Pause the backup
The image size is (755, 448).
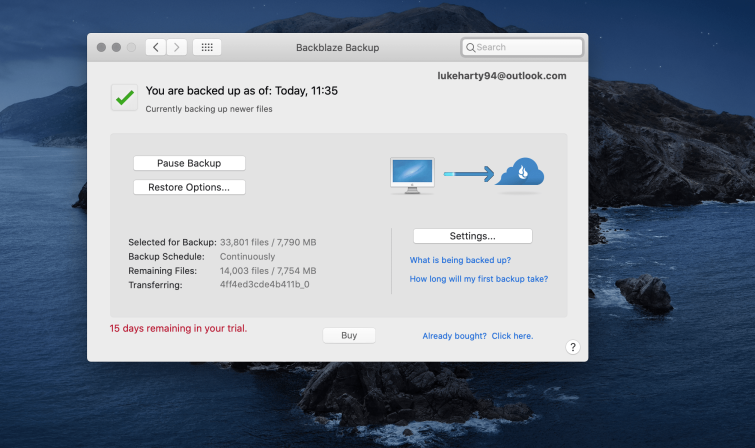coord(189,163)
